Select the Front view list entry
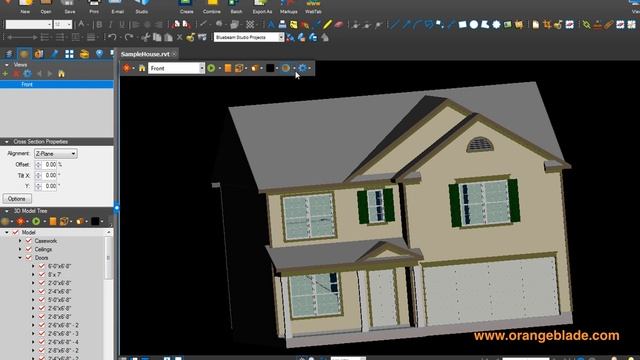 coord(57,84)
